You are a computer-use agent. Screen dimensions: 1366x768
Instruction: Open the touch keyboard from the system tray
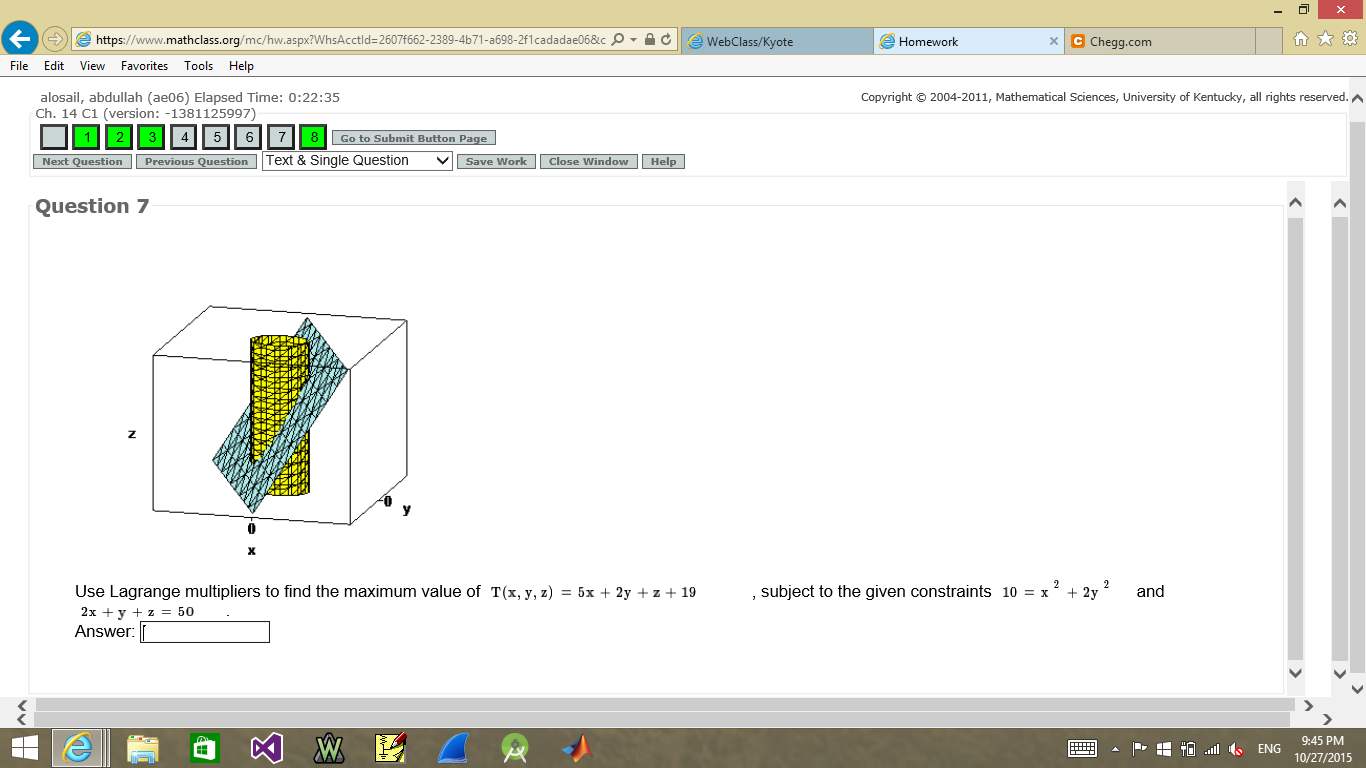point(1083,747)
